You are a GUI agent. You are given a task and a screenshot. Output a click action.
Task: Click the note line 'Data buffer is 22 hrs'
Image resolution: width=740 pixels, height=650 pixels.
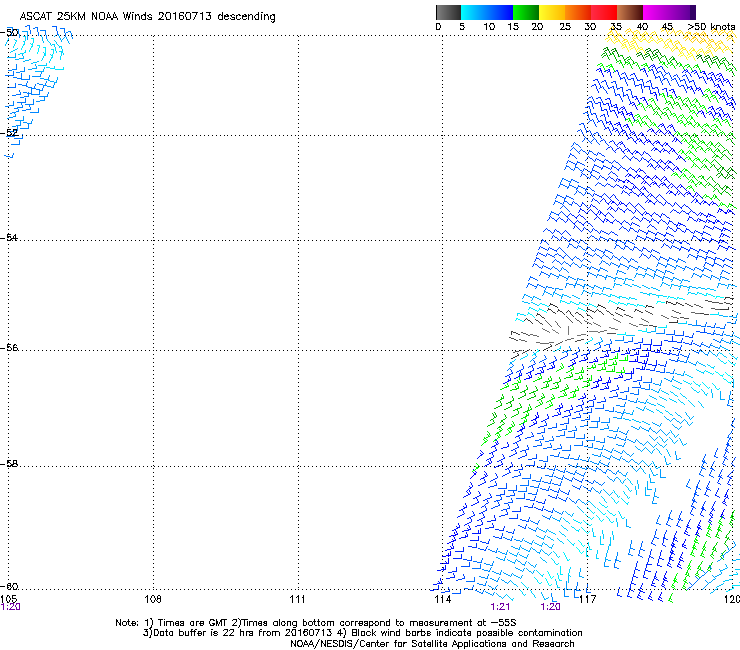362,633
